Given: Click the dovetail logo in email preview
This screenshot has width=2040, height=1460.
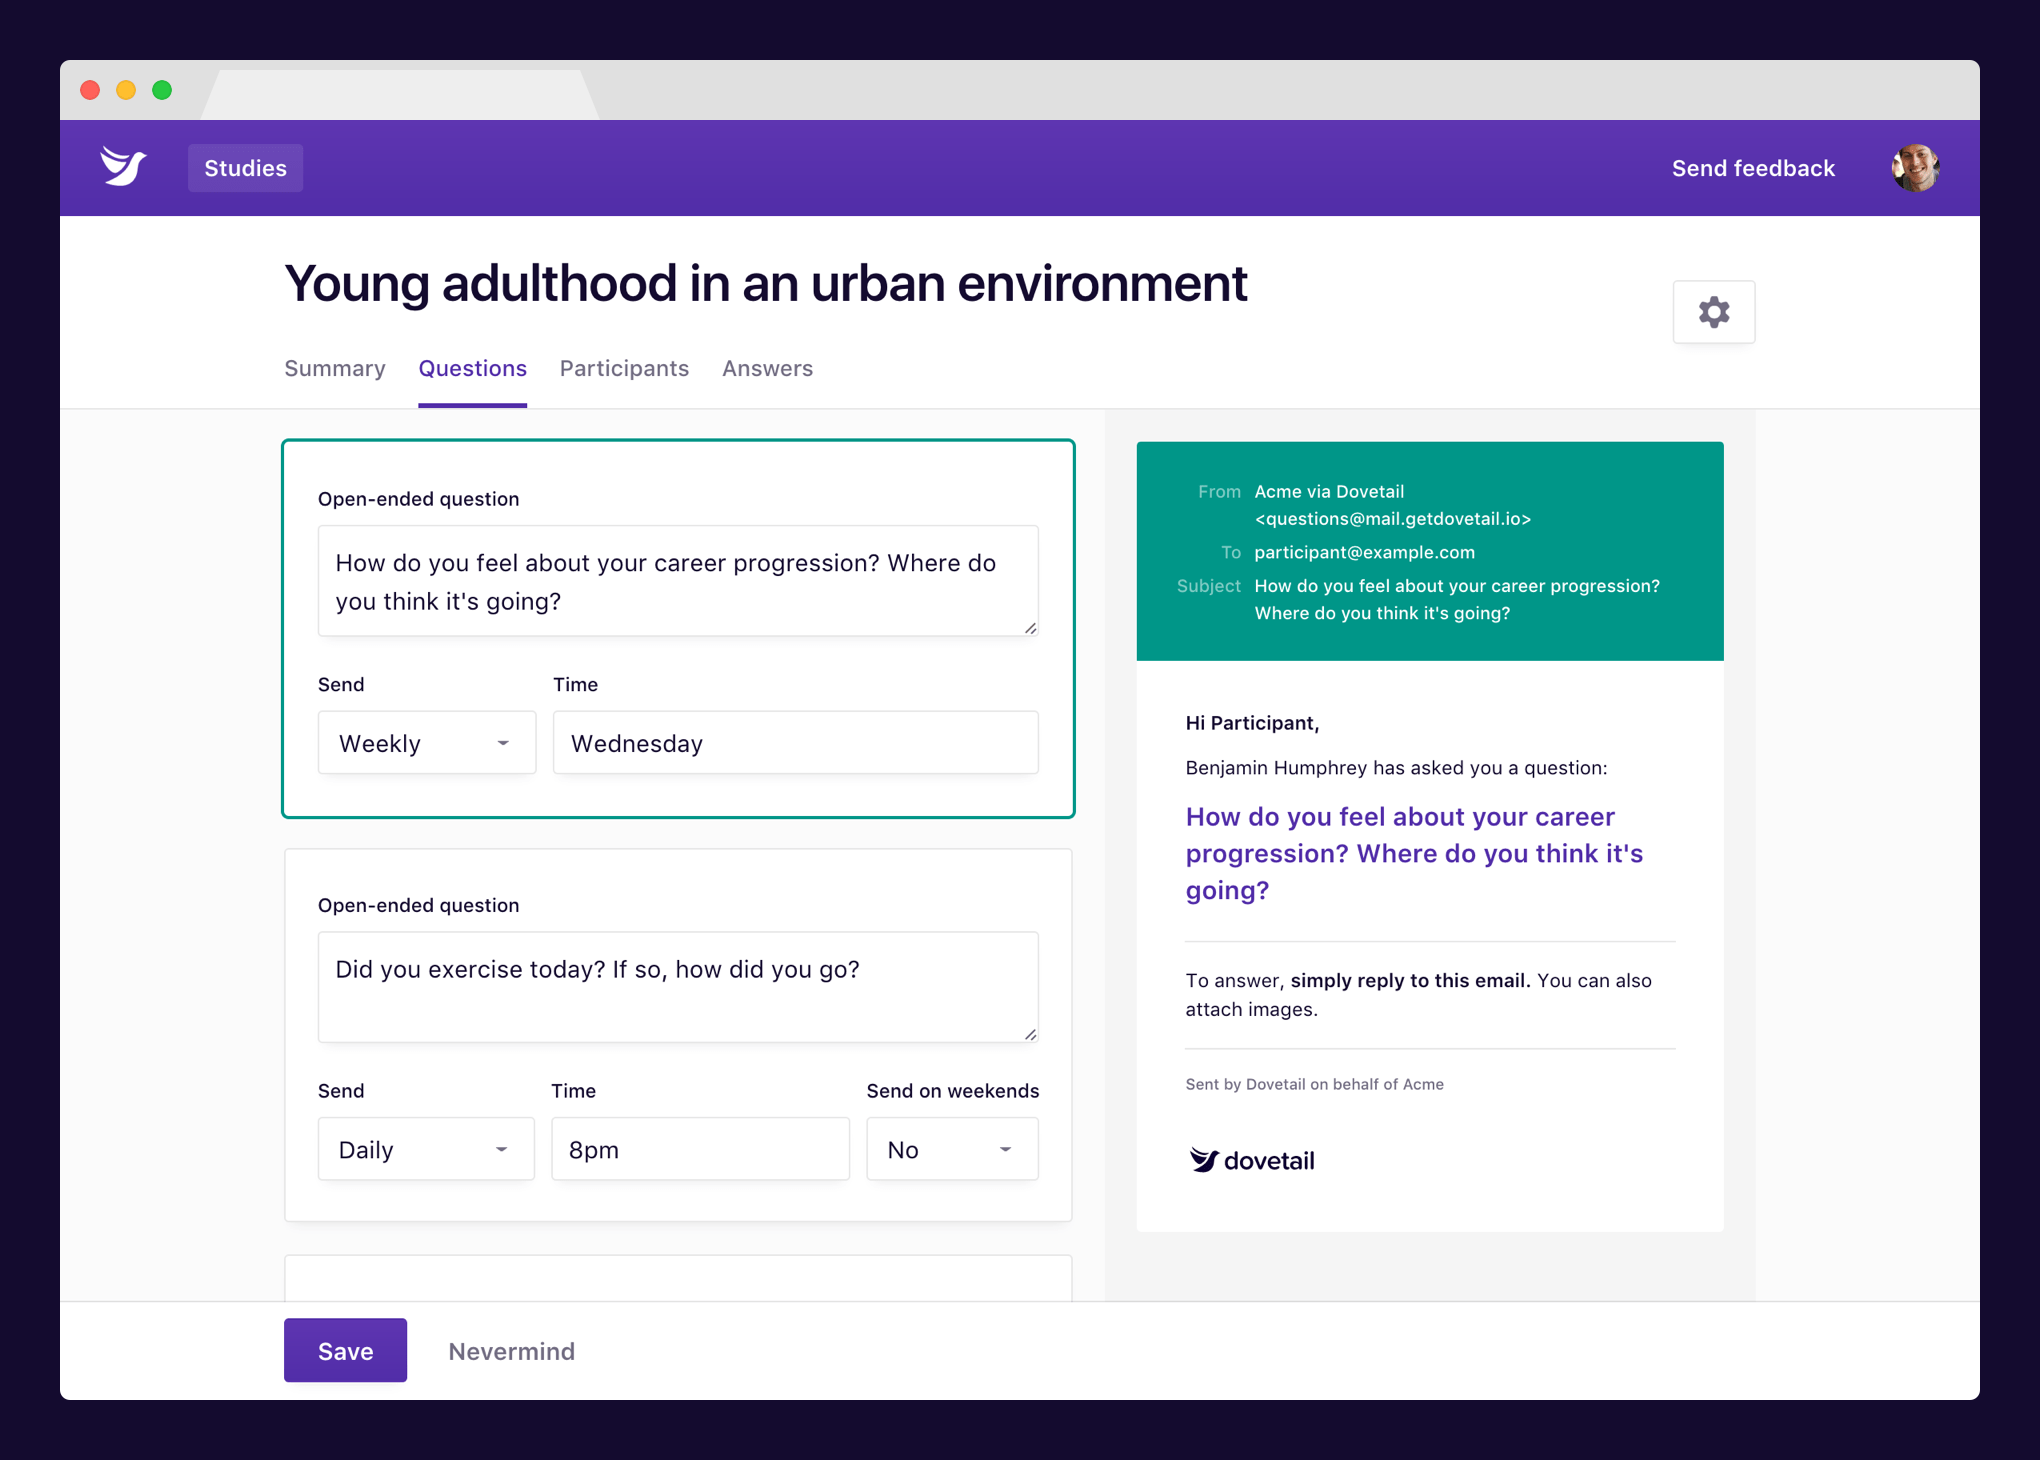Looking at the screenshot, I should coord(1252,1160).
